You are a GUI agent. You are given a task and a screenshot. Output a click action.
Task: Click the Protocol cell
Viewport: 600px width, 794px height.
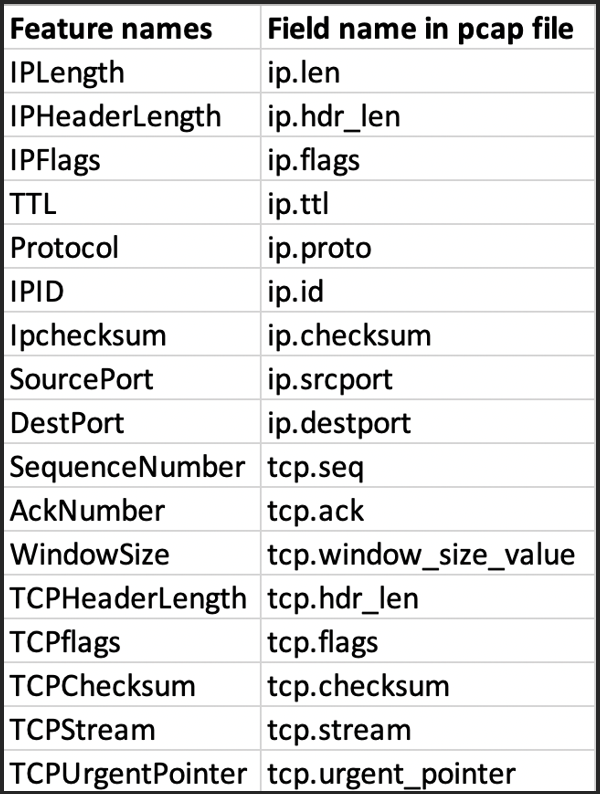pos(132,247)
